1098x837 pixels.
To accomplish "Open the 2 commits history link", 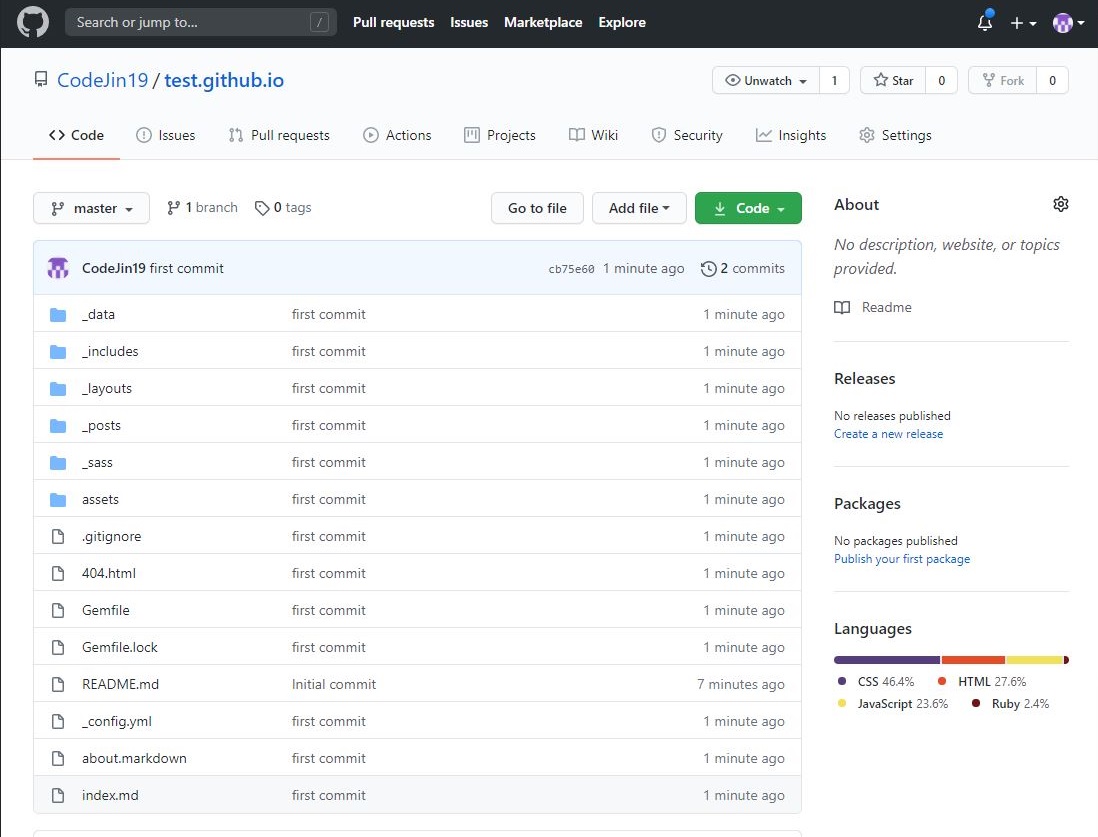I will pos(743,269).
